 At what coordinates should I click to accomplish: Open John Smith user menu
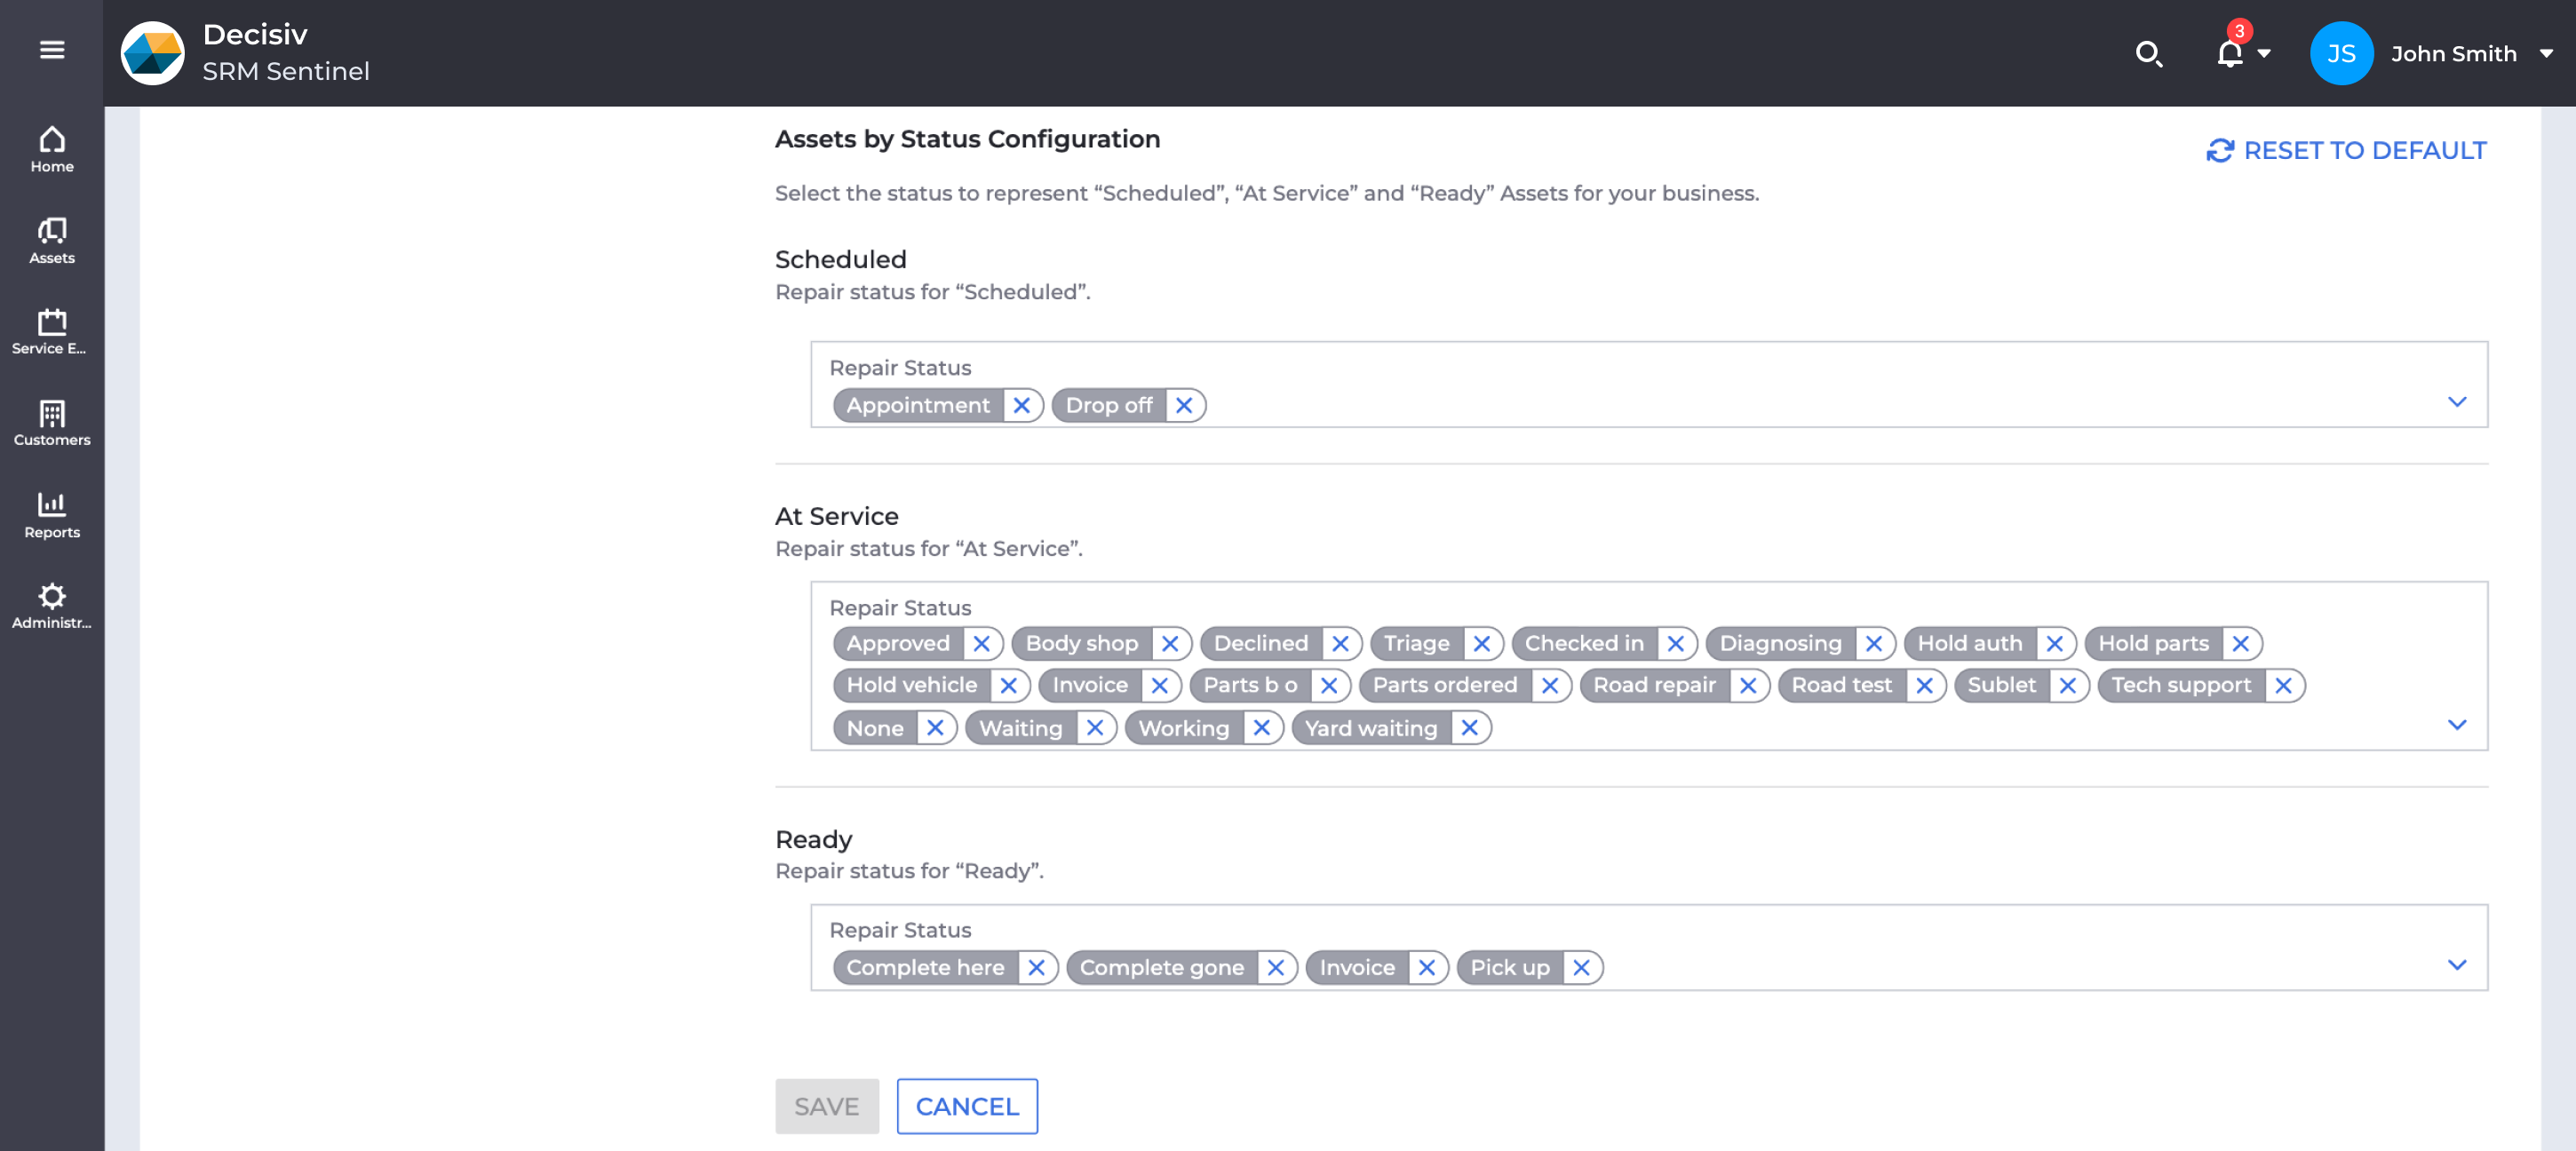click(x=2452, y=53)
